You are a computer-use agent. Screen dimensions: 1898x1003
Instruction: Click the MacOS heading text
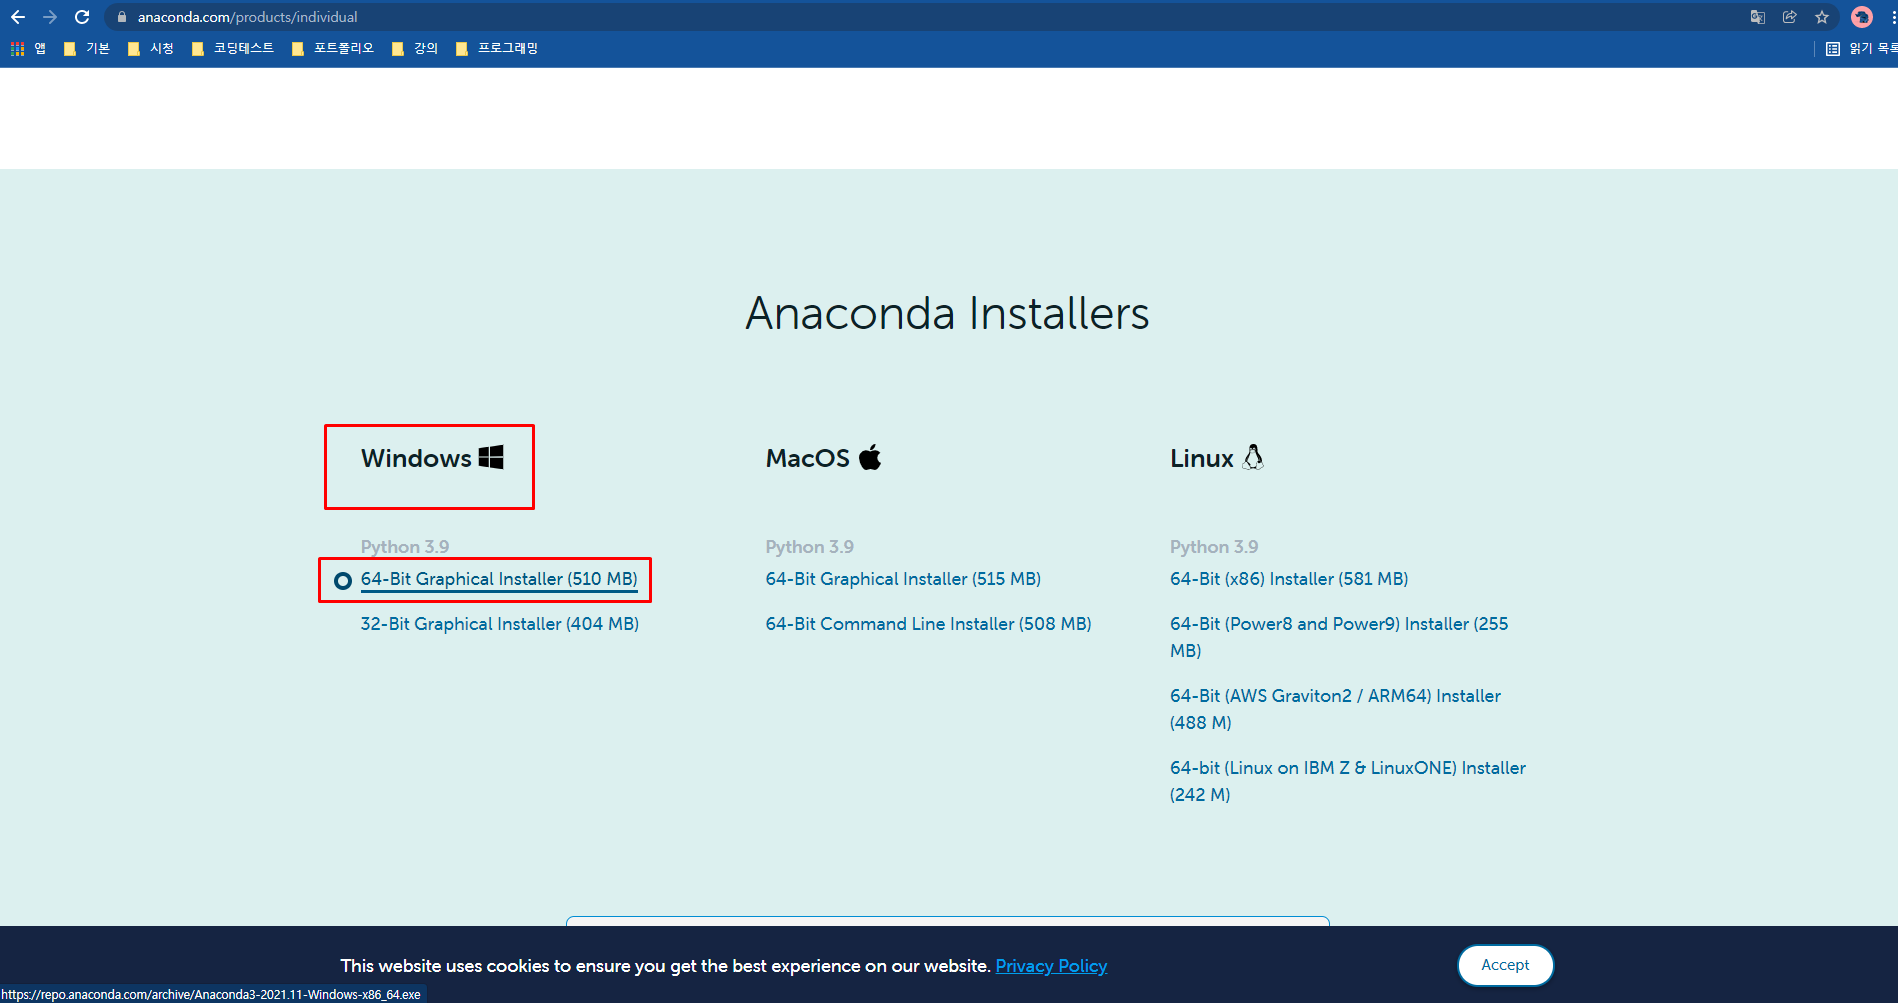pos(807,458)
